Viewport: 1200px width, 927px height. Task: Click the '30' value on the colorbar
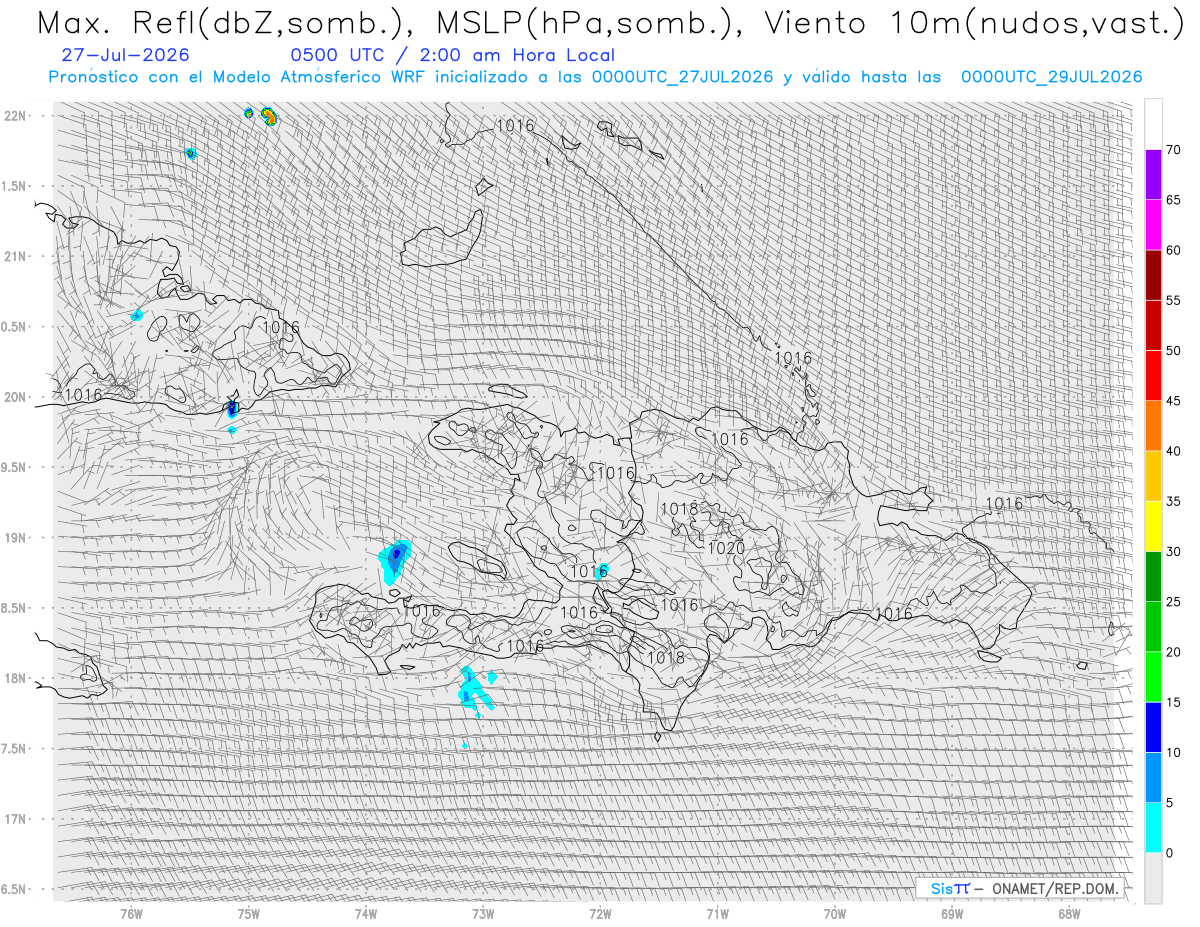point(1174,551)
